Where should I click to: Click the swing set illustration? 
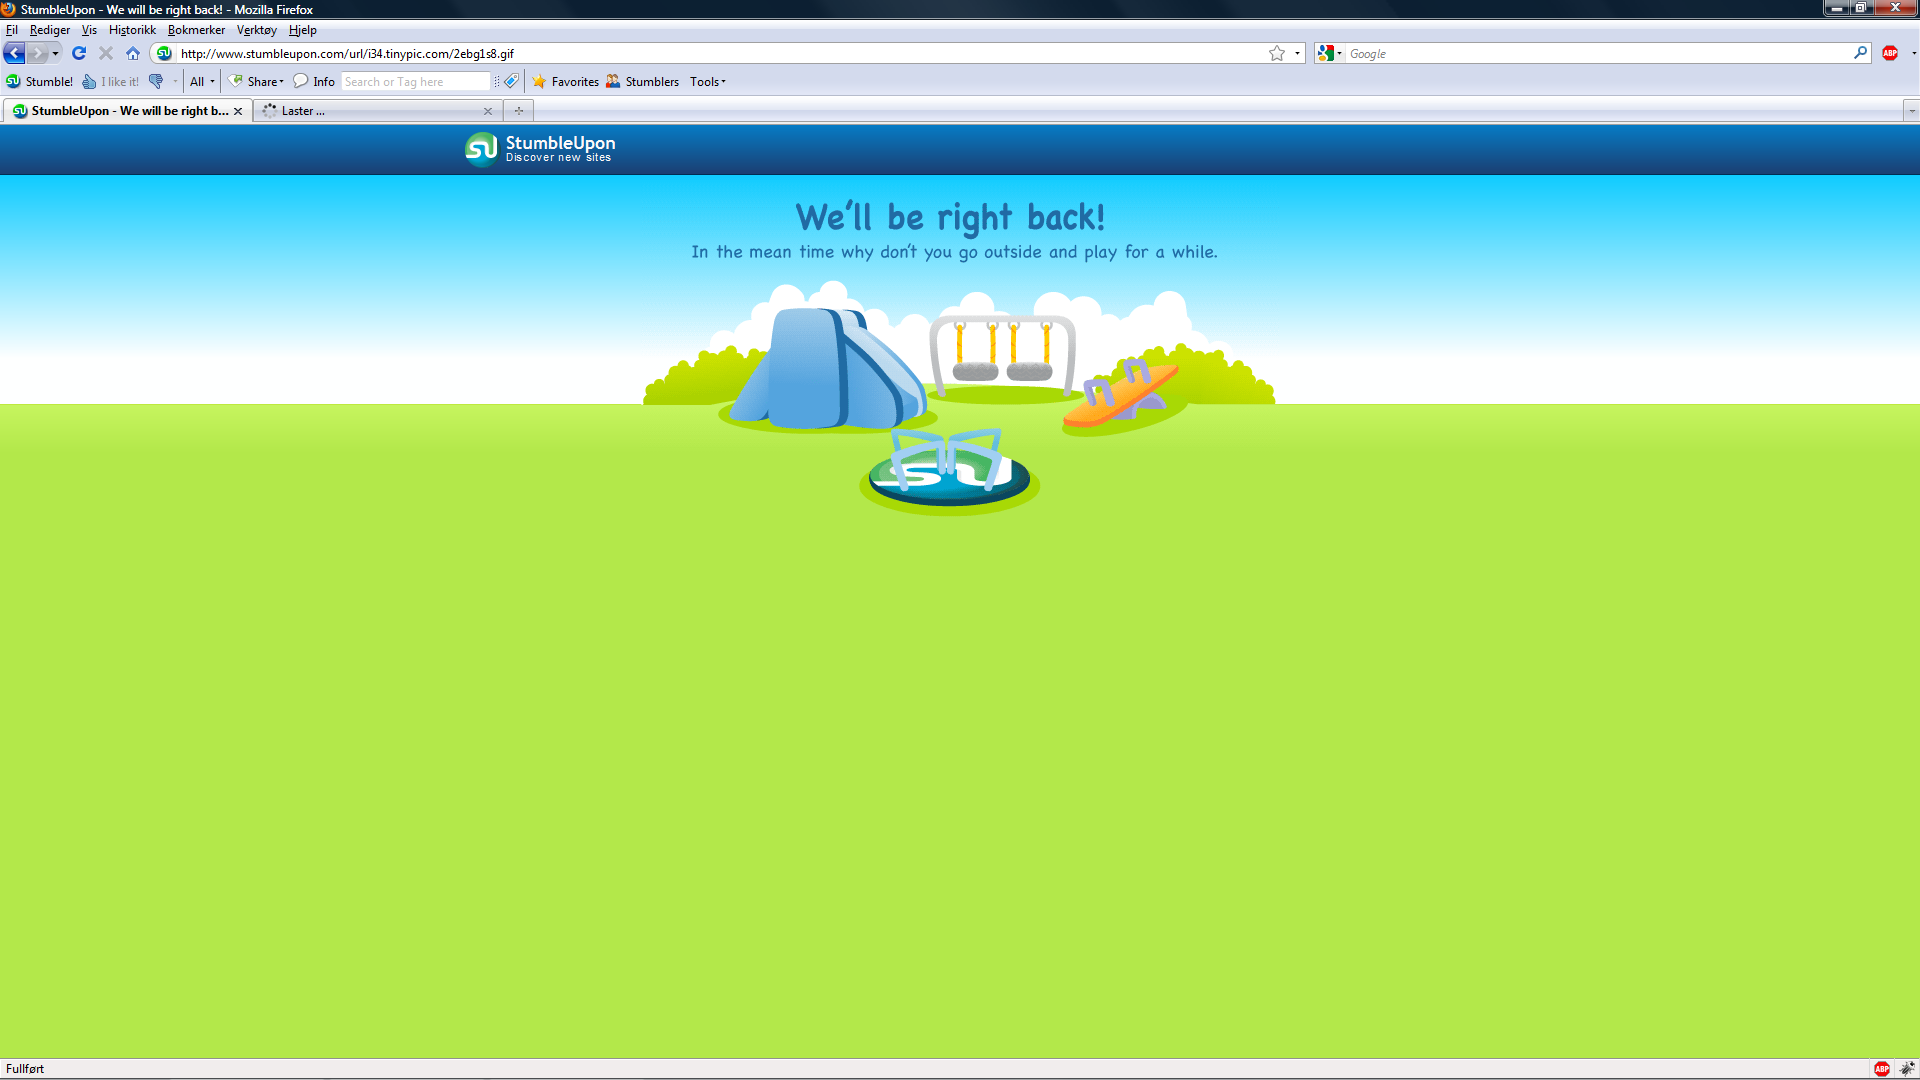point(1003,355)
